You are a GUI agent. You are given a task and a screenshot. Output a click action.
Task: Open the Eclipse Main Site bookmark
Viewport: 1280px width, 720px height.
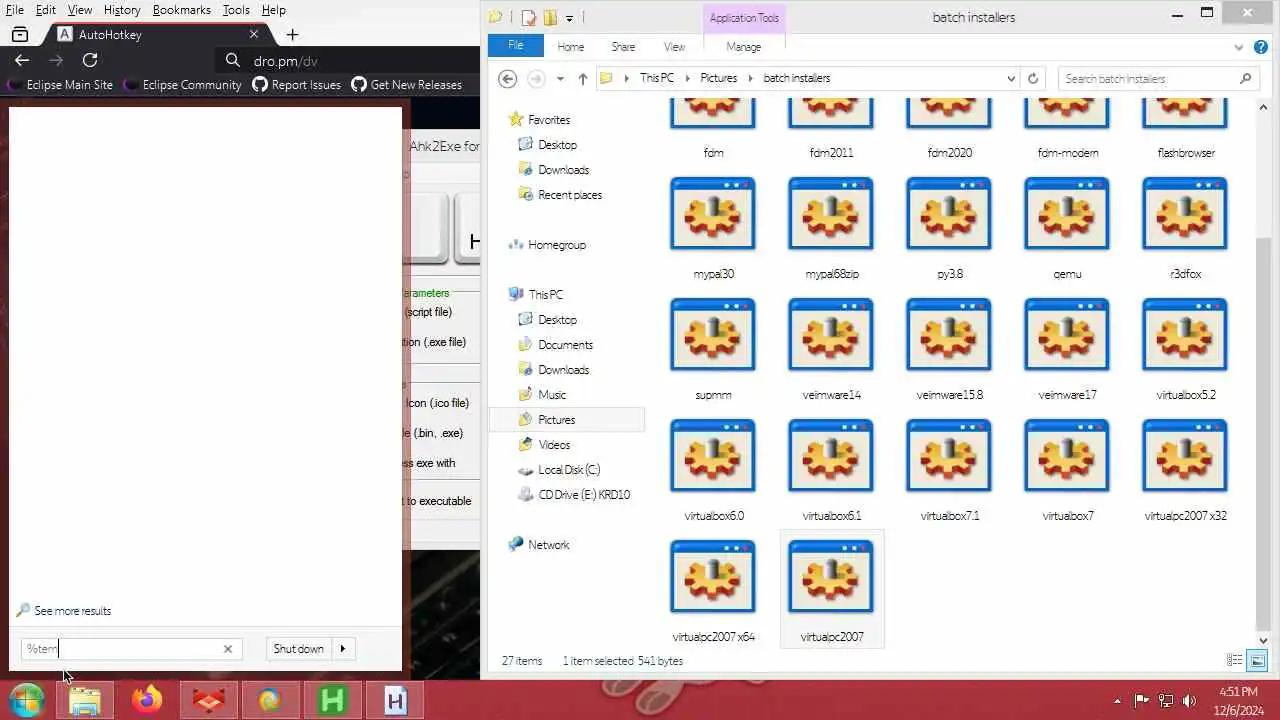tap(60, 85)
